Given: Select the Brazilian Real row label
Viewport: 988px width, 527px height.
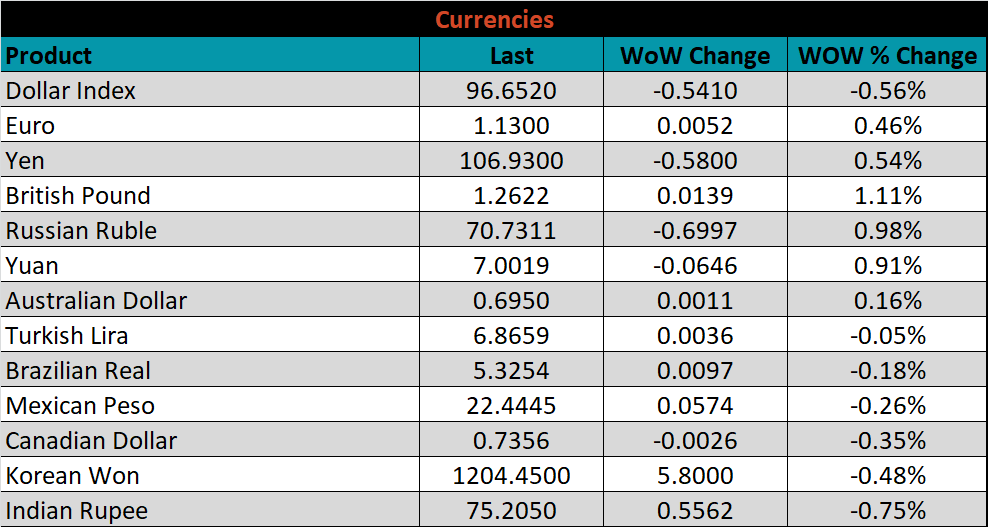Looking at the screenshot, I should tap(78, 371).
